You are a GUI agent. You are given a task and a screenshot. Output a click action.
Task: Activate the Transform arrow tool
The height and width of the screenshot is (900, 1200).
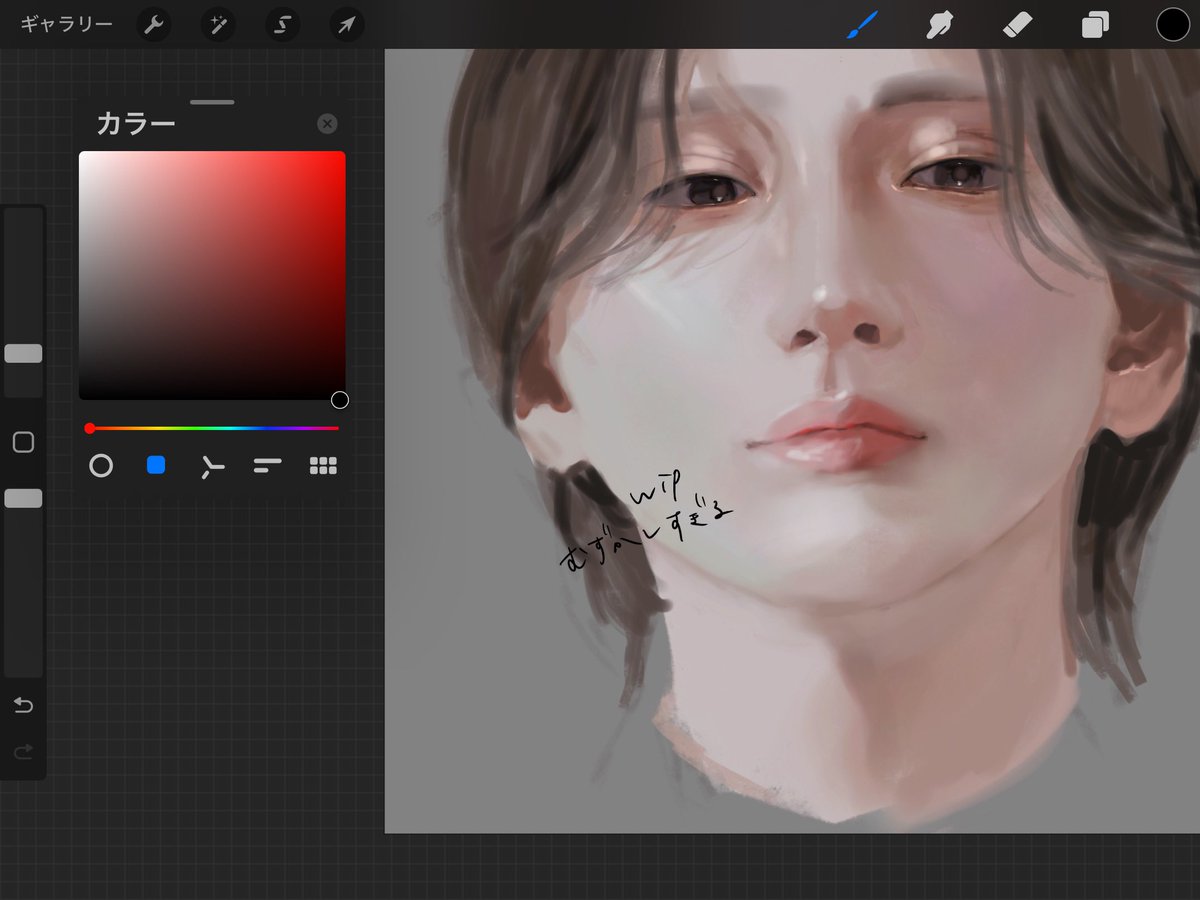(346, 25)
